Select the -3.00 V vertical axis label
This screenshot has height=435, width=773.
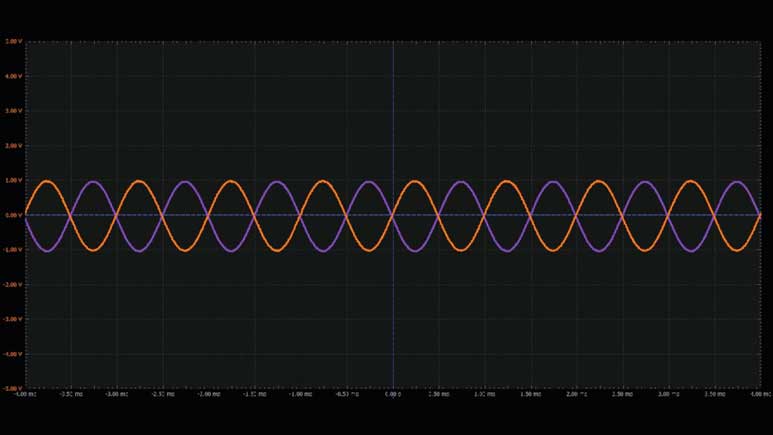coord(12,320)
